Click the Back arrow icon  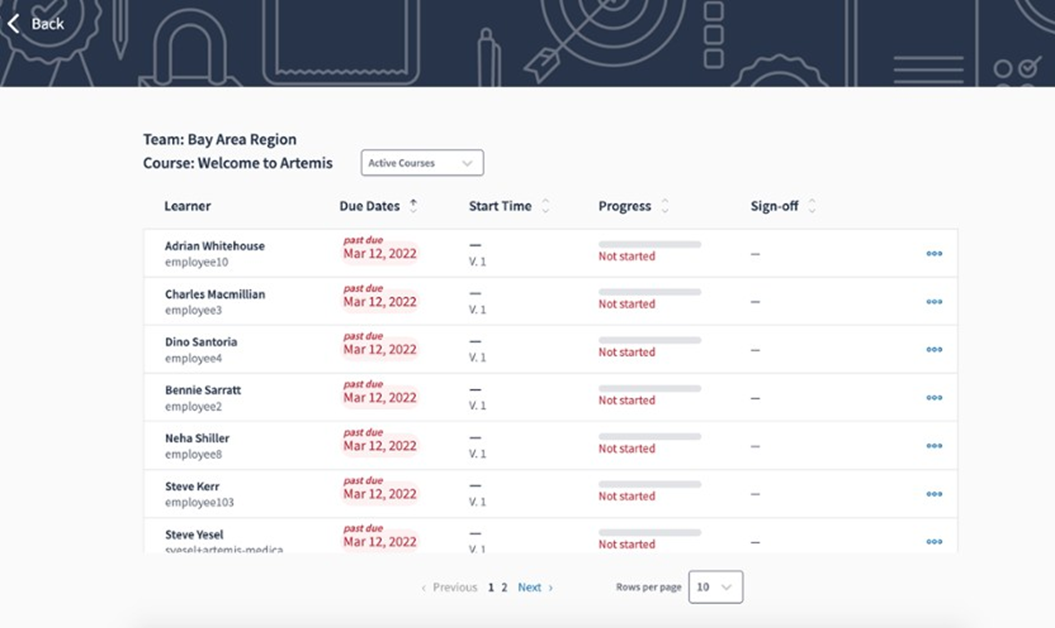(x=14, y=23)
